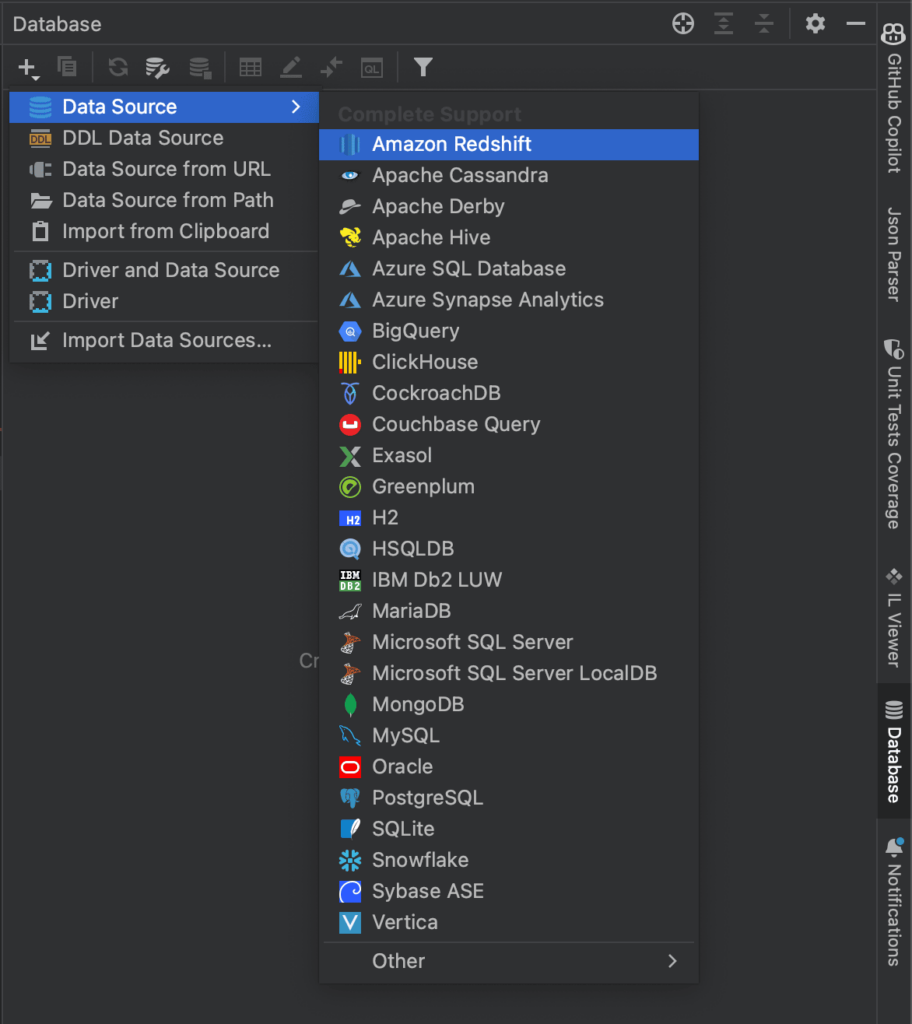This screenshot has height=1024, width=912.
Task: Click the Jump to Query Console icon
Action: (372, 67)
